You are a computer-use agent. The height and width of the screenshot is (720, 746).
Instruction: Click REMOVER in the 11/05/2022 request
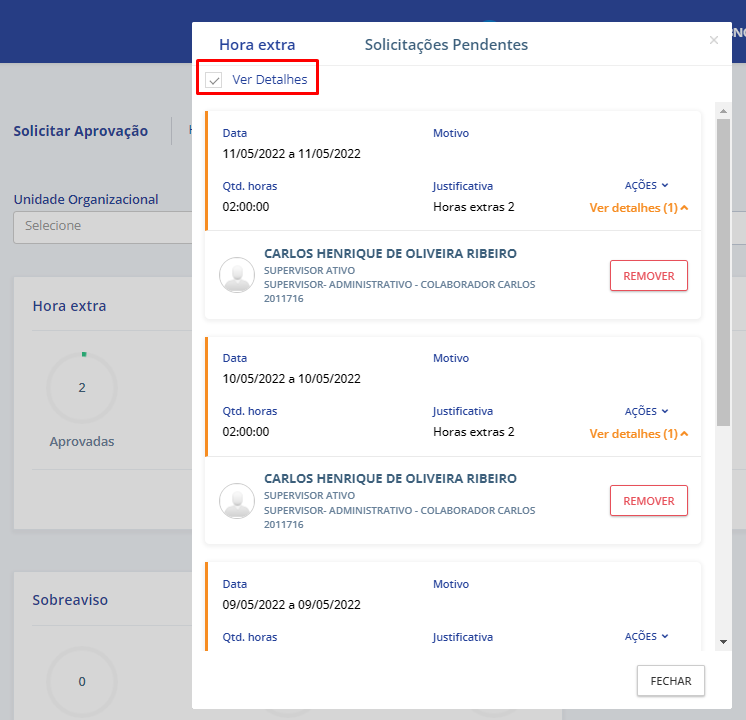pos(648,276)
